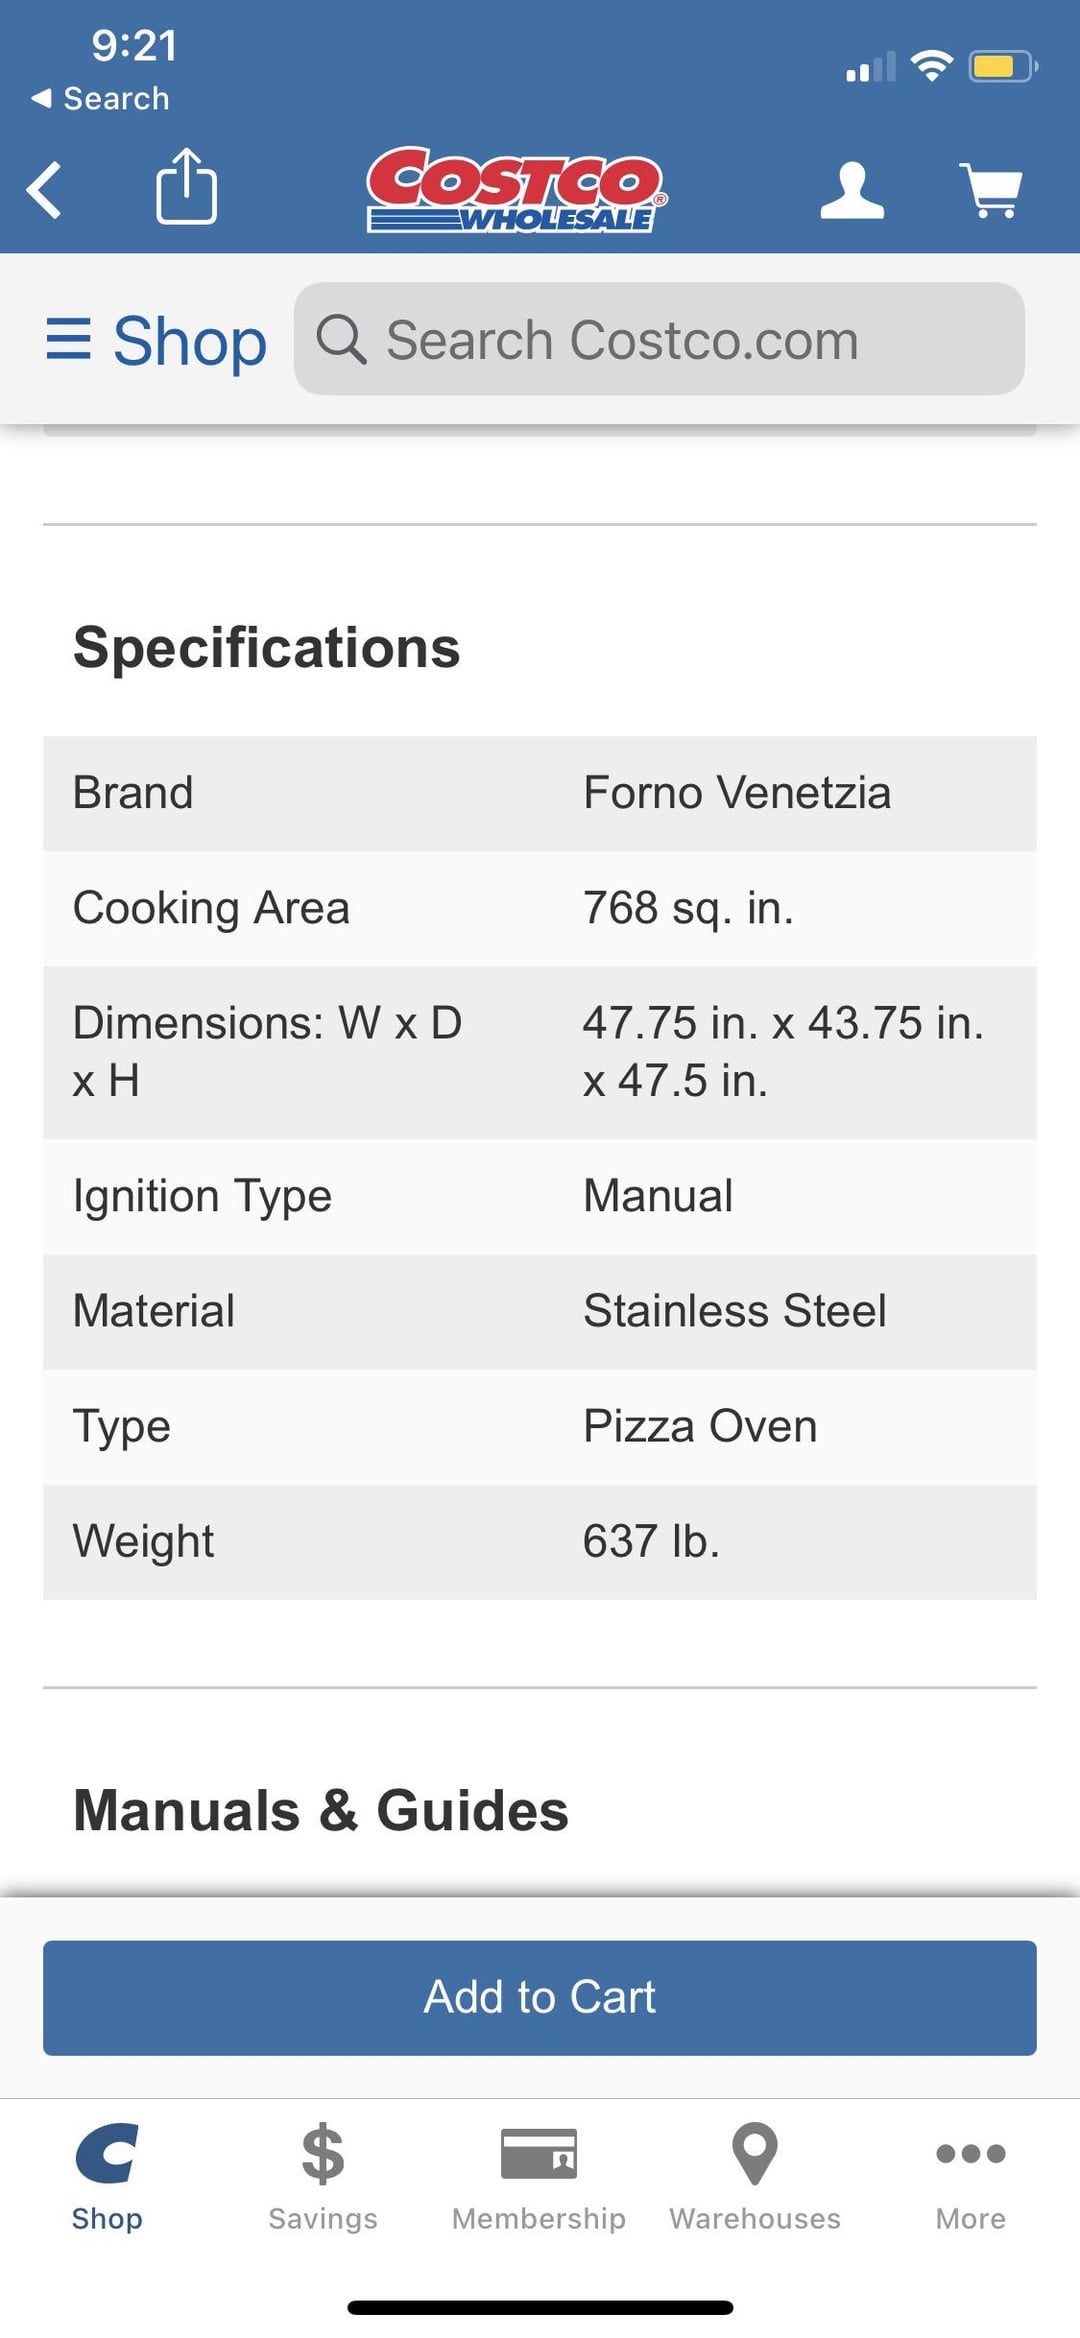Tap the back arrow icon
Image resolution: width=1080 pixels, height=2338 pixels.
(x=46, y=189)
